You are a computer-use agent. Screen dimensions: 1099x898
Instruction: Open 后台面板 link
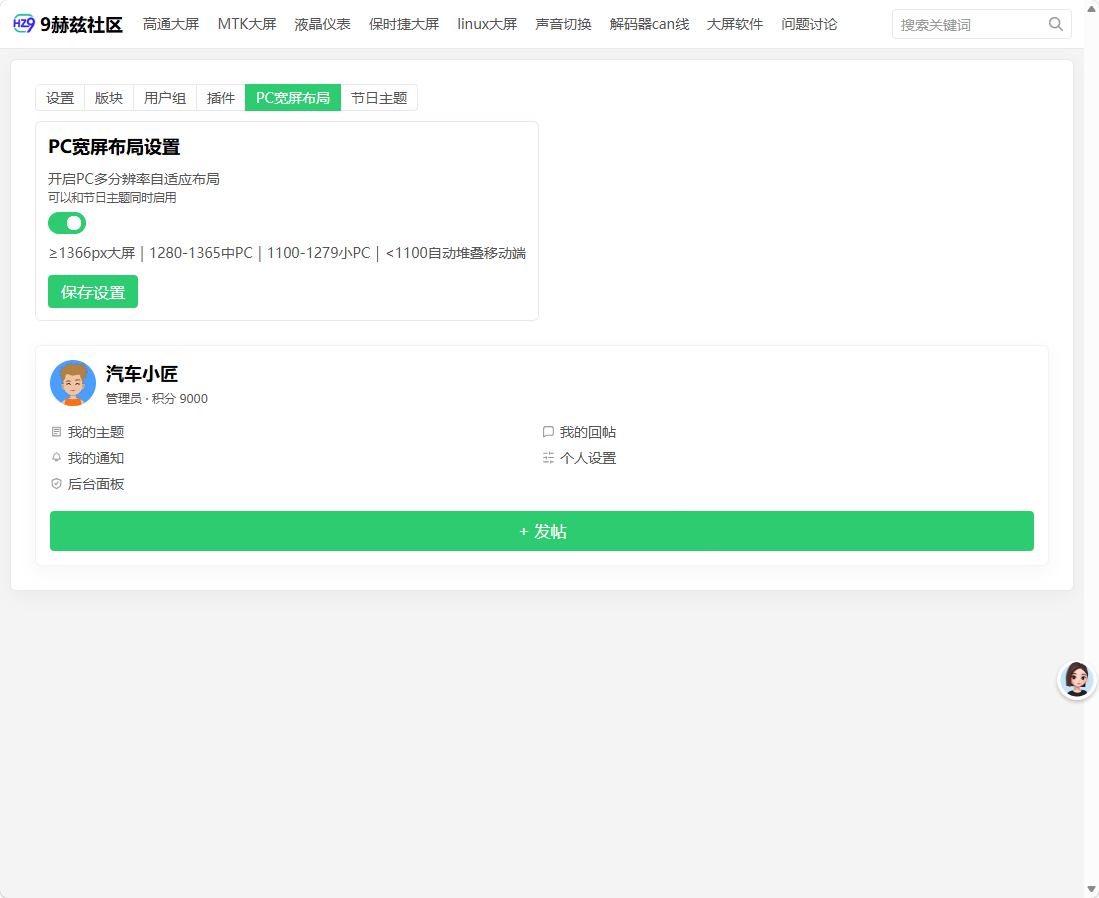click(x=96, y=484)
